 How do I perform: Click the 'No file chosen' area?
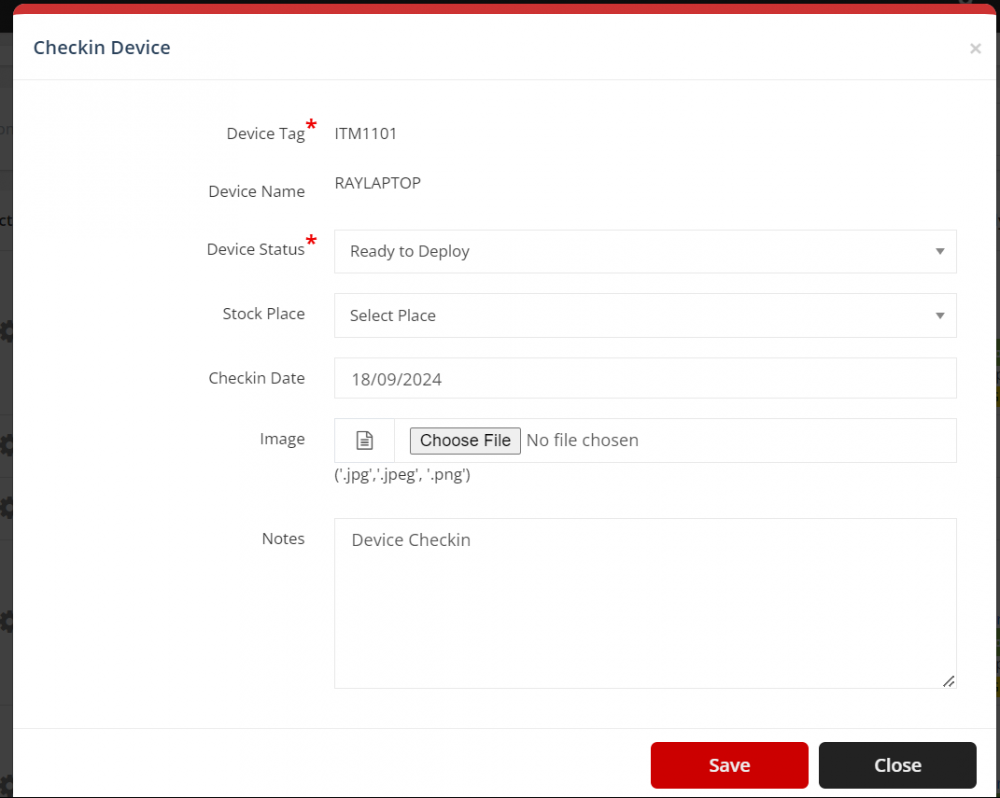[x=583, y=440]
